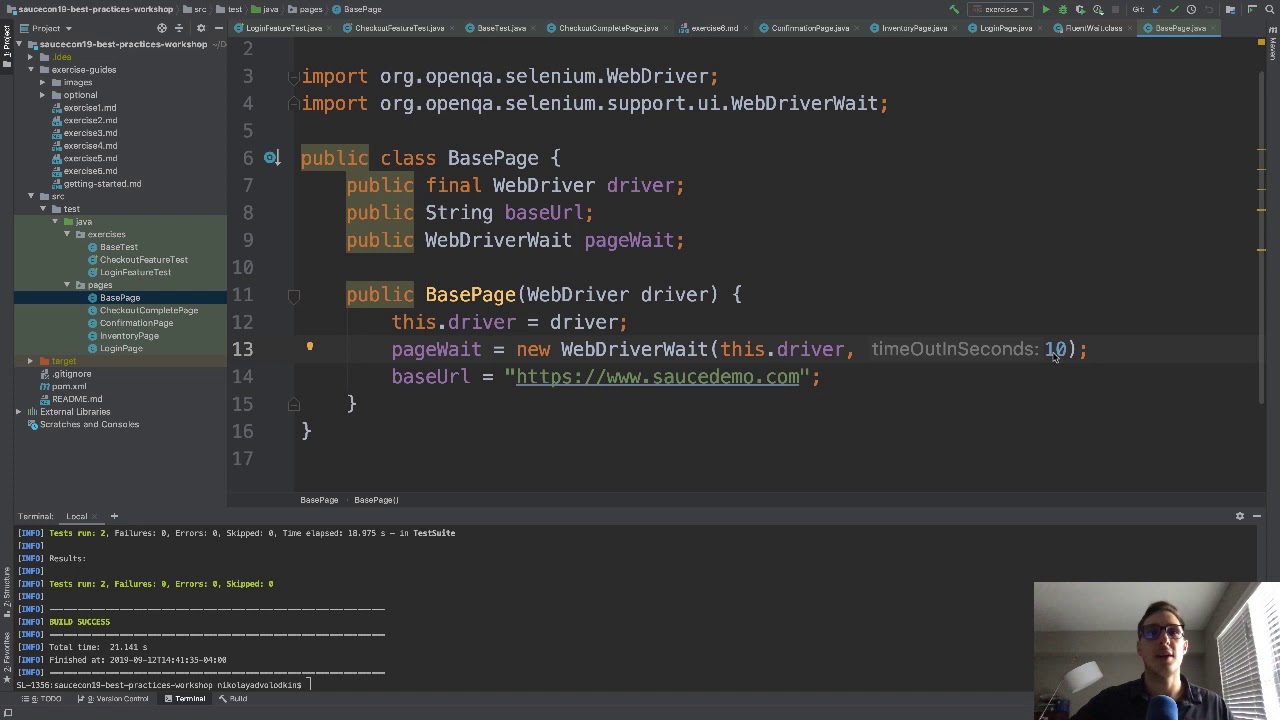
Task: Commit changes using the Git checkmark icon
Action: [1174, 10]
